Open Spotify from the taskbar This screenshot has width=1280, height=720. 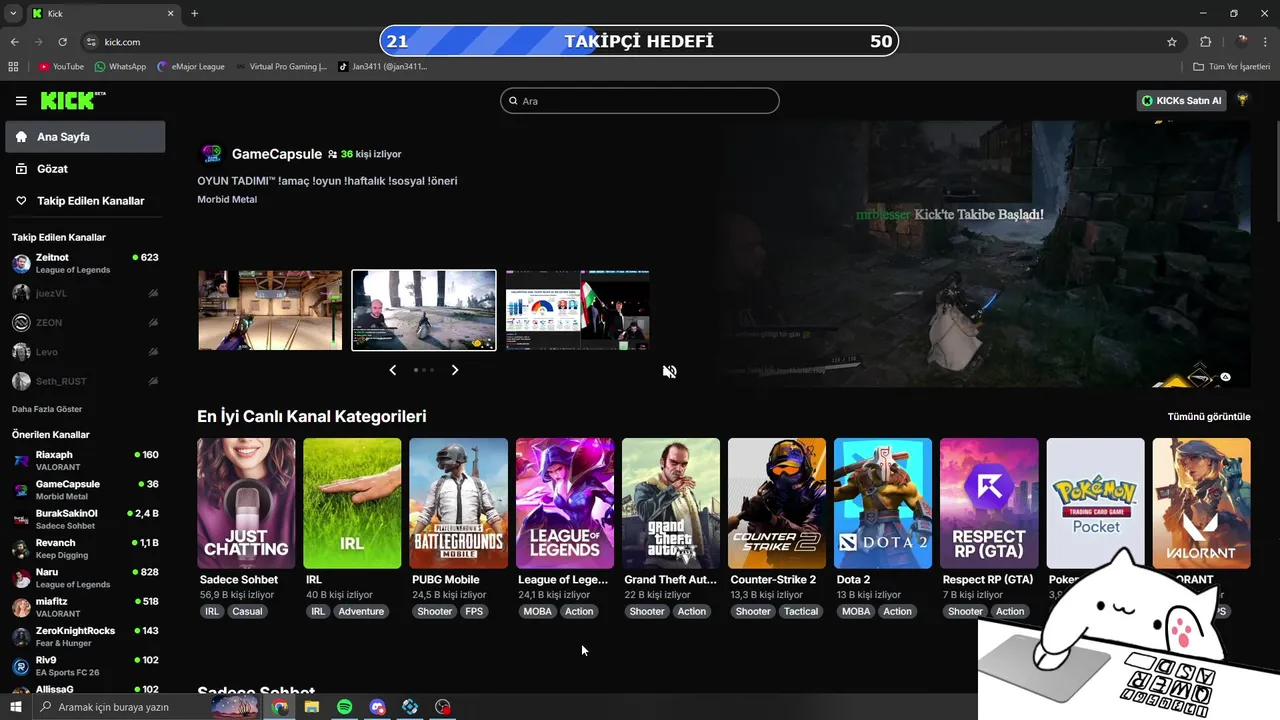[x=344, y=707]
